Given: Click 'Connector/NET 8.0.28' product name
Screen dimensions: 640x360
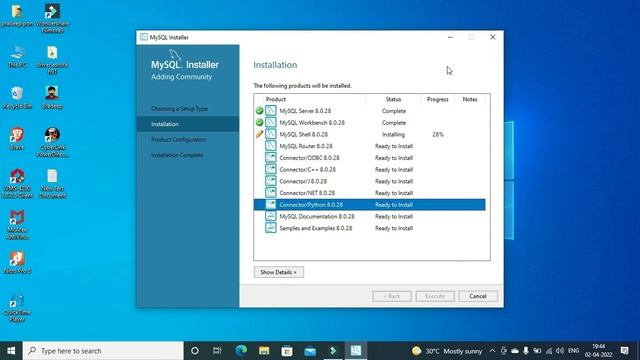Looking at the screenshot, I should click(x=307, y=193).
